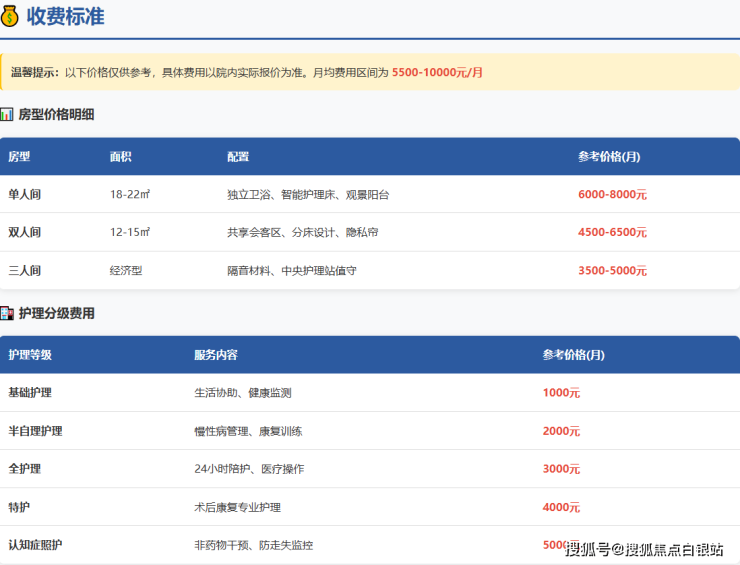Screen dimensions: 740x565
Task: Click the 面积 column header
Action: tap(121, 157)
